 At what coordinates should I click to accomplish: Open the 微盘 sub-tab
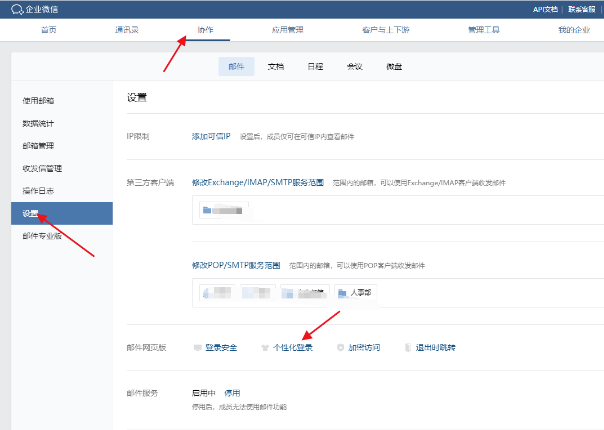[394, 66]
